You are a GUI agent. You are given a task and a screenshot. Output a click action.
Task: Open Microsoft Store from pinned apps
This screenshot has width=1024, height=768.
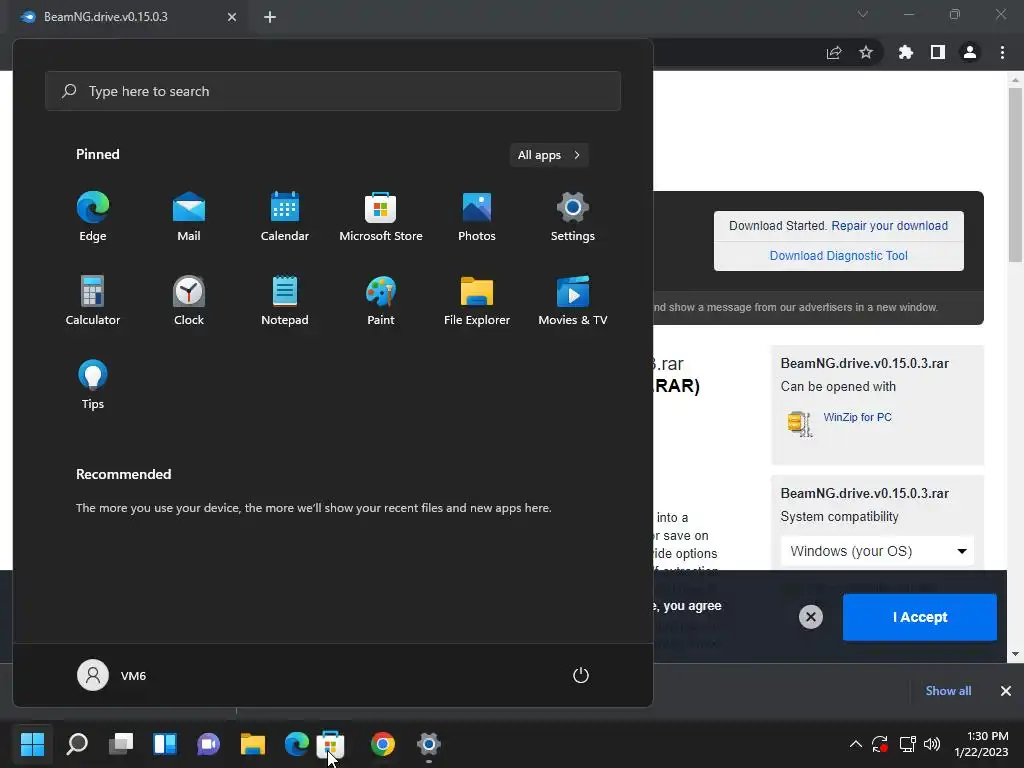click(381, 217)
